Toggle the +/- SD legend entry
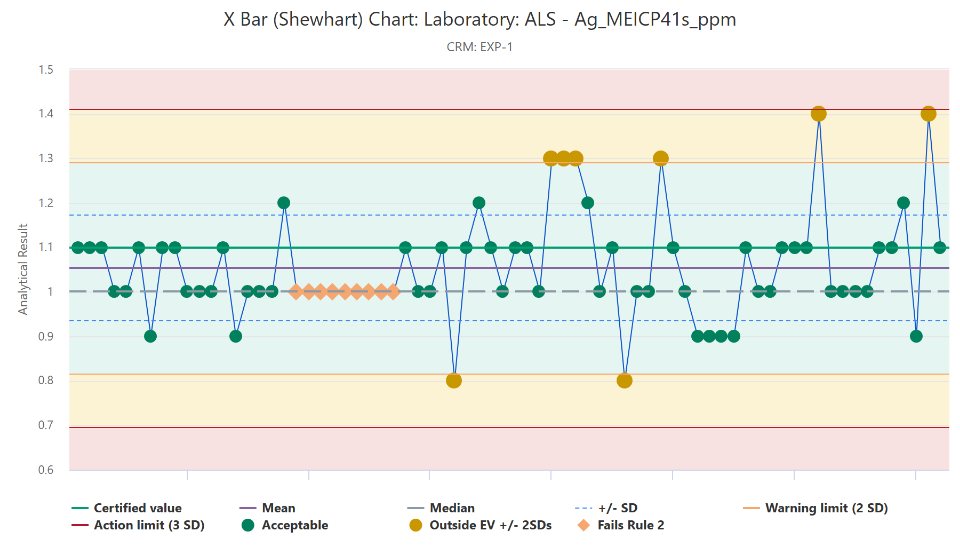Screen dimensions: 960x555 (x=607, y=508)
